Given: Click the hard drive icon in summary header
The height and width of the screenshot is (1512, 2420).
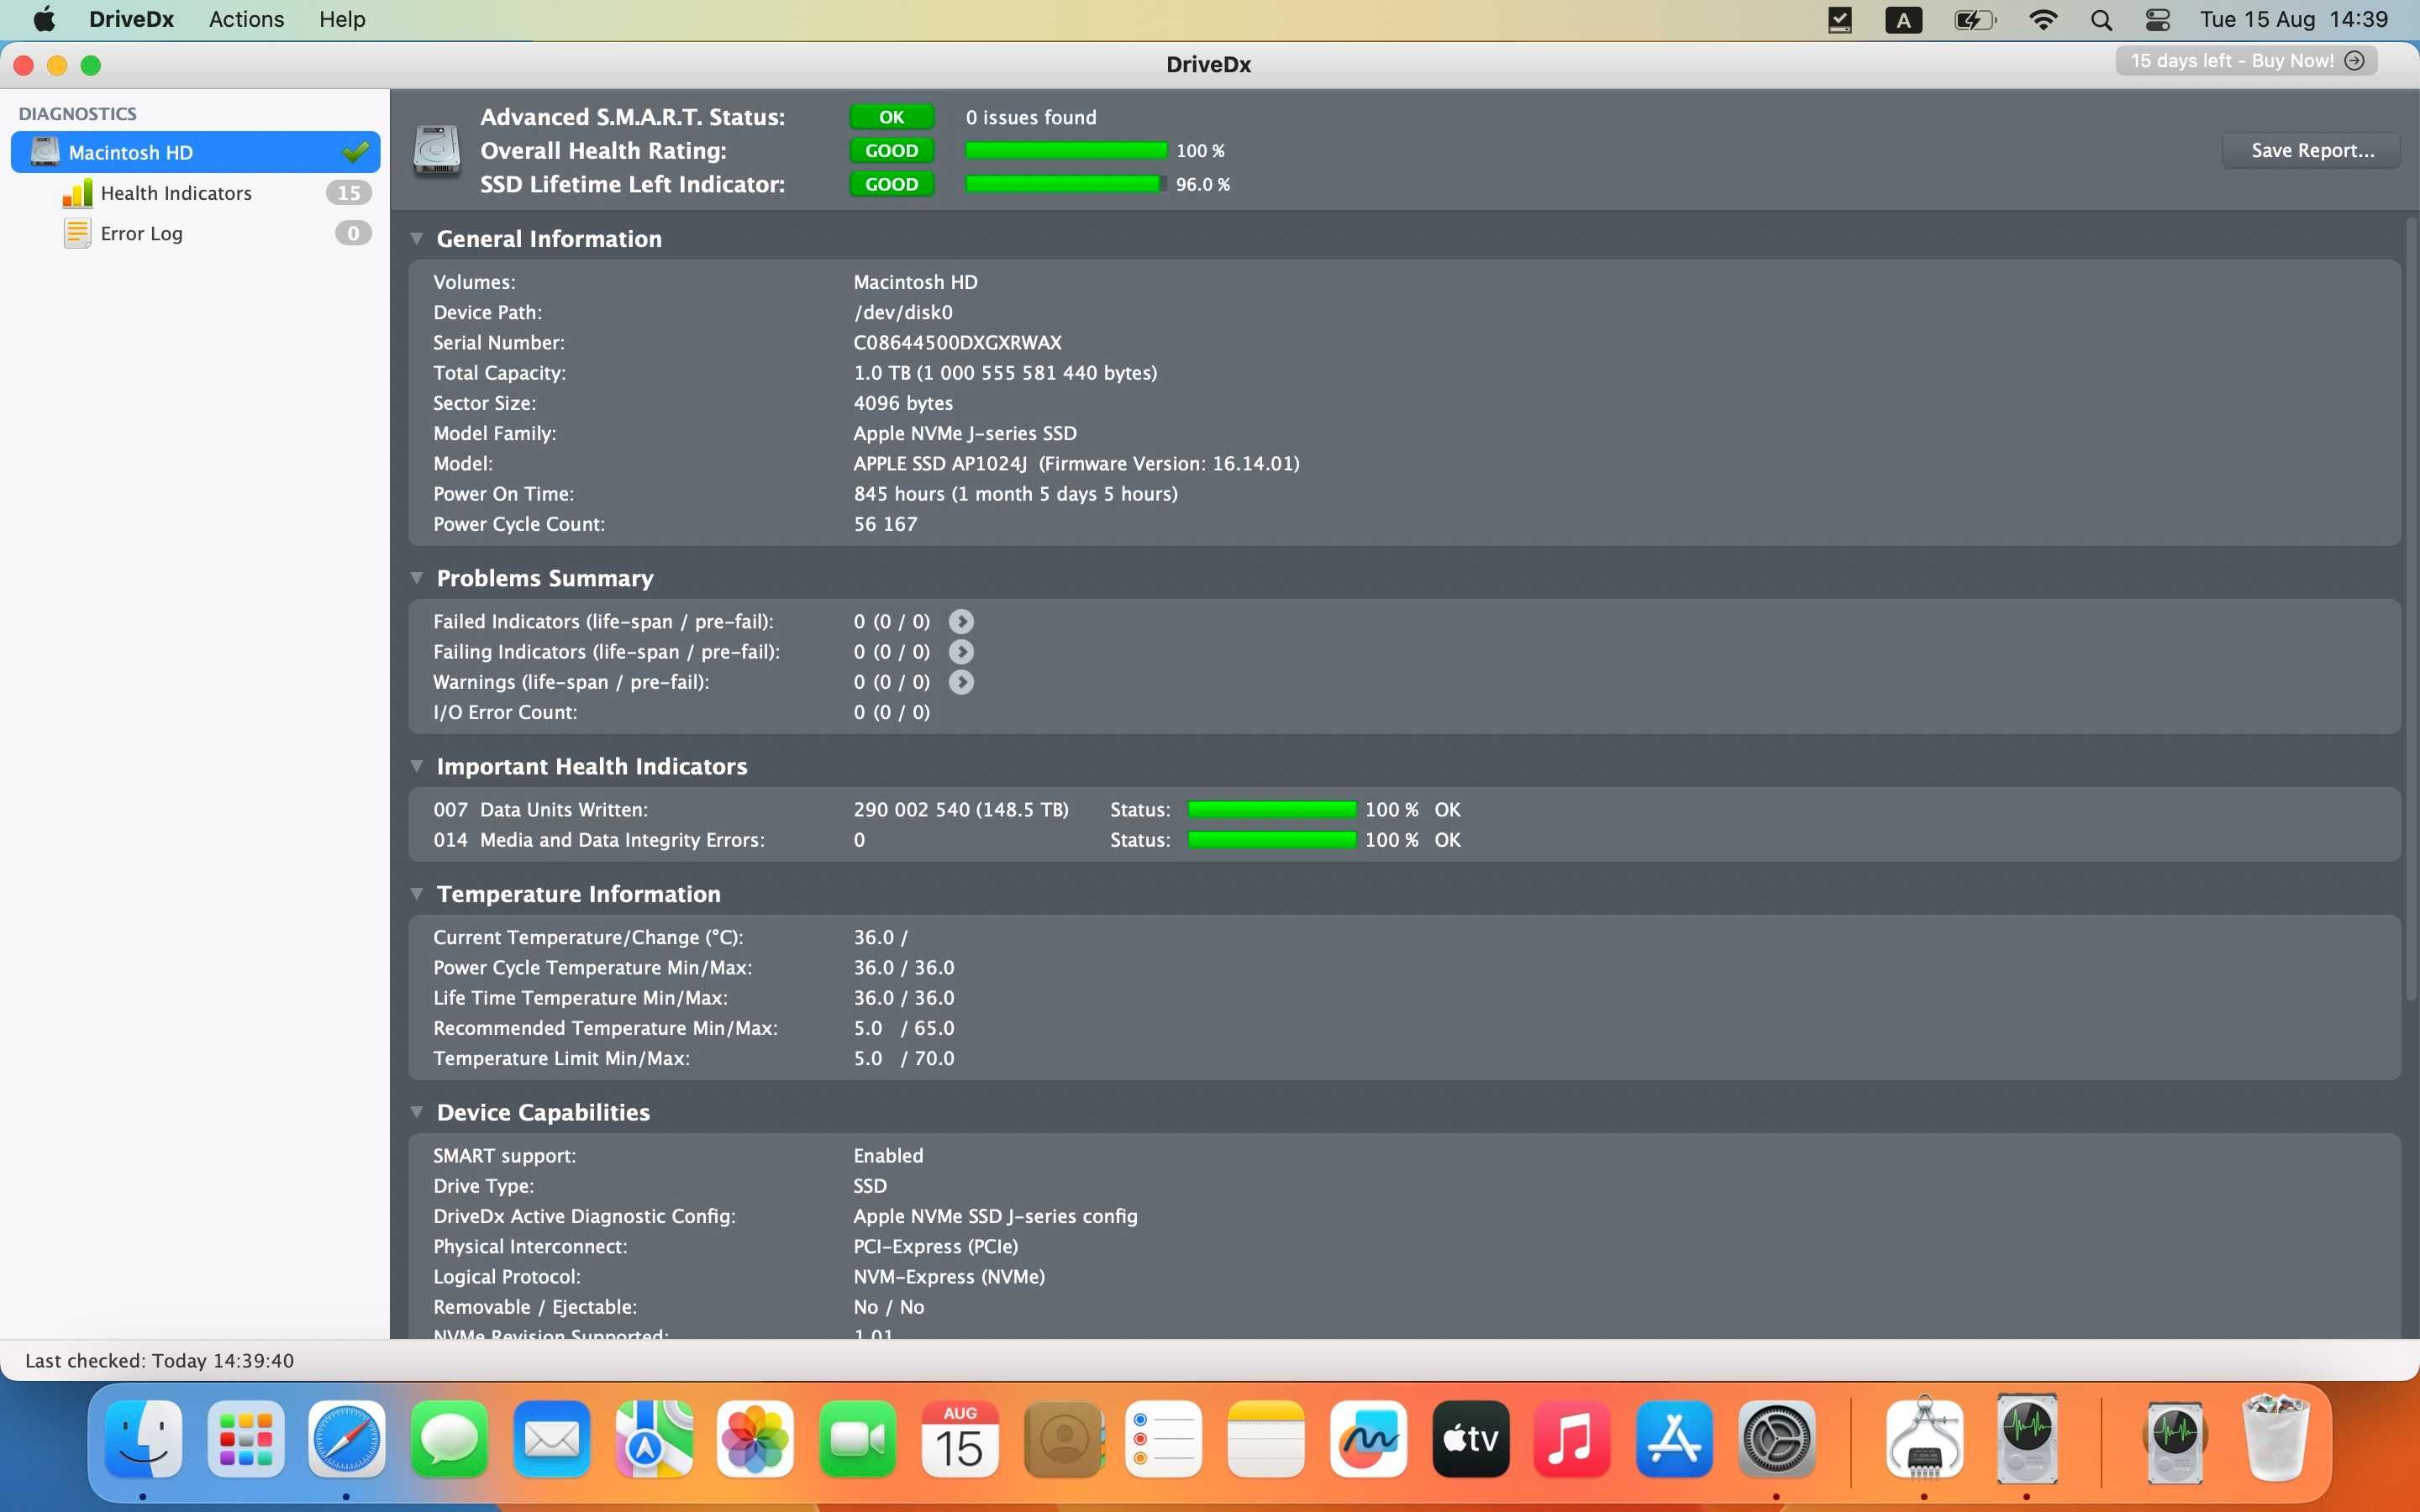Looking at the screenshot, I should (x=437, y=151).
